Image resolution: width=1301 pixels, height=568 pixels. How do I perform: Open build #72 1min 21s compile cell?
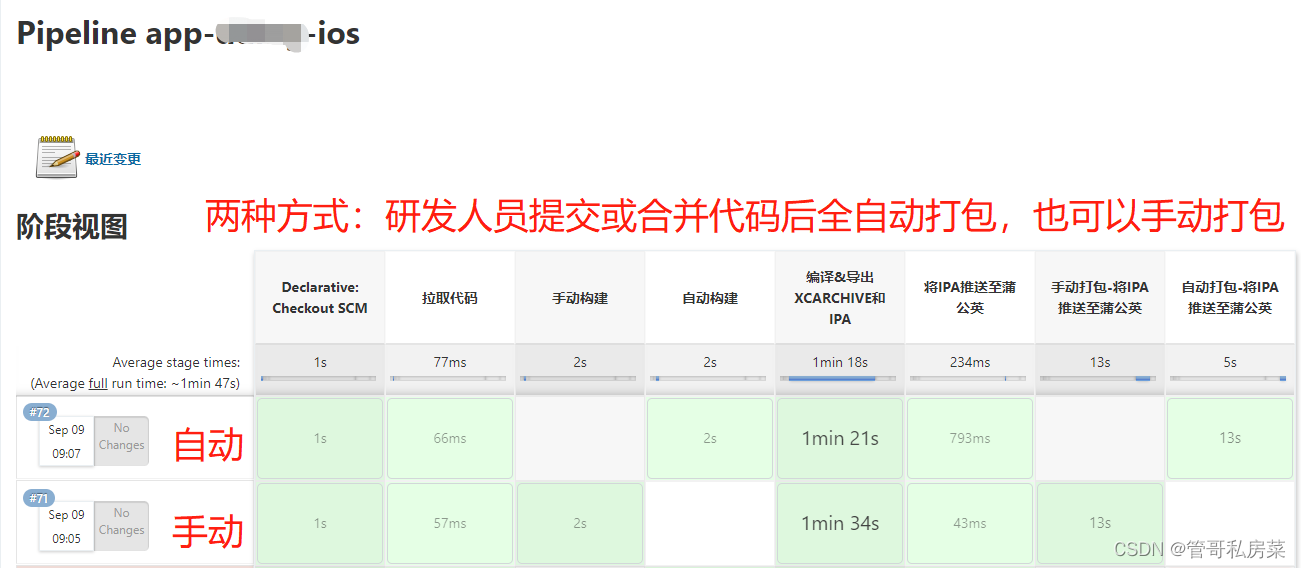point(840,438)
